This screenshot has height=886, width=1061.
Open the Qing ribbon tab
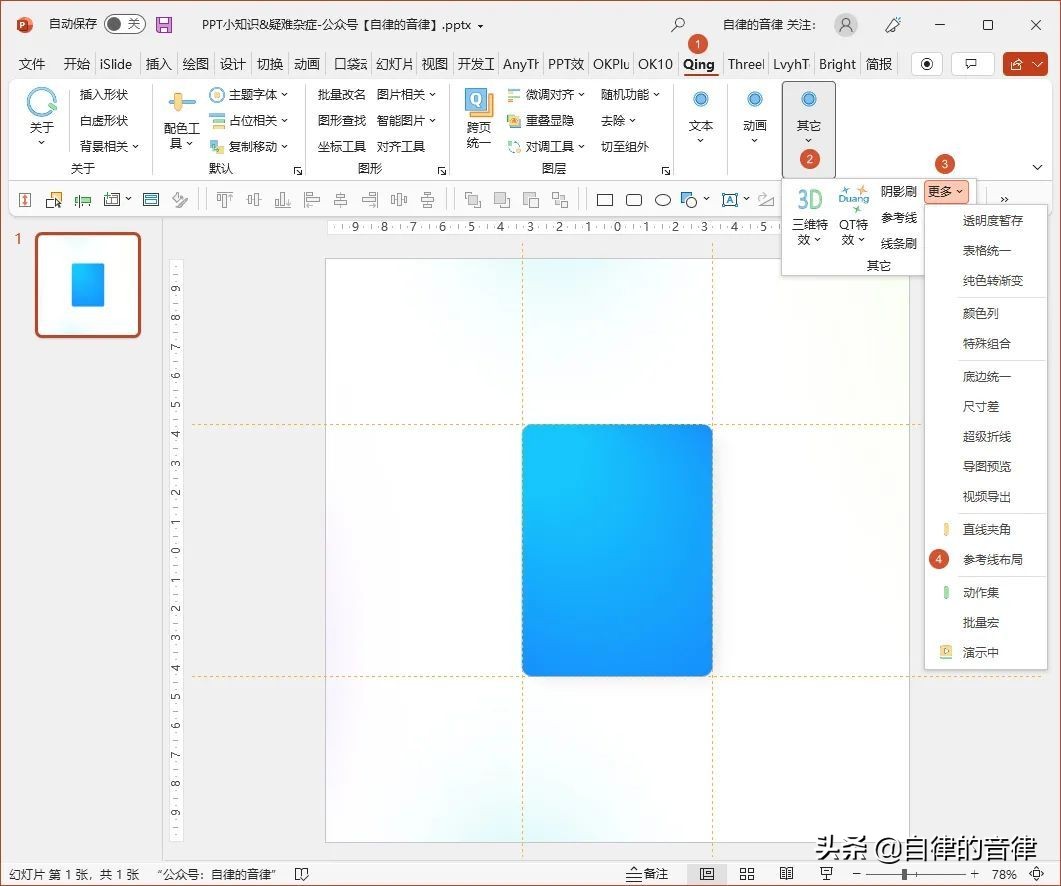(x=699, y=64)
